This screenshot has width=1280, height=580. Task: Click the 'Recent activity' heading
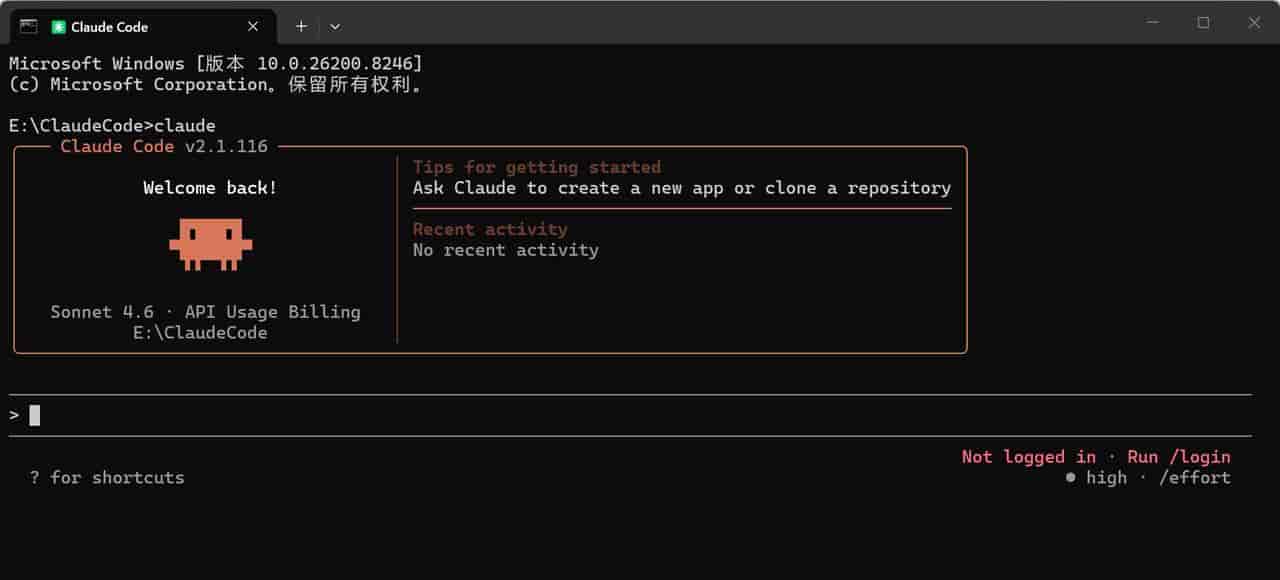click(490, 229)
